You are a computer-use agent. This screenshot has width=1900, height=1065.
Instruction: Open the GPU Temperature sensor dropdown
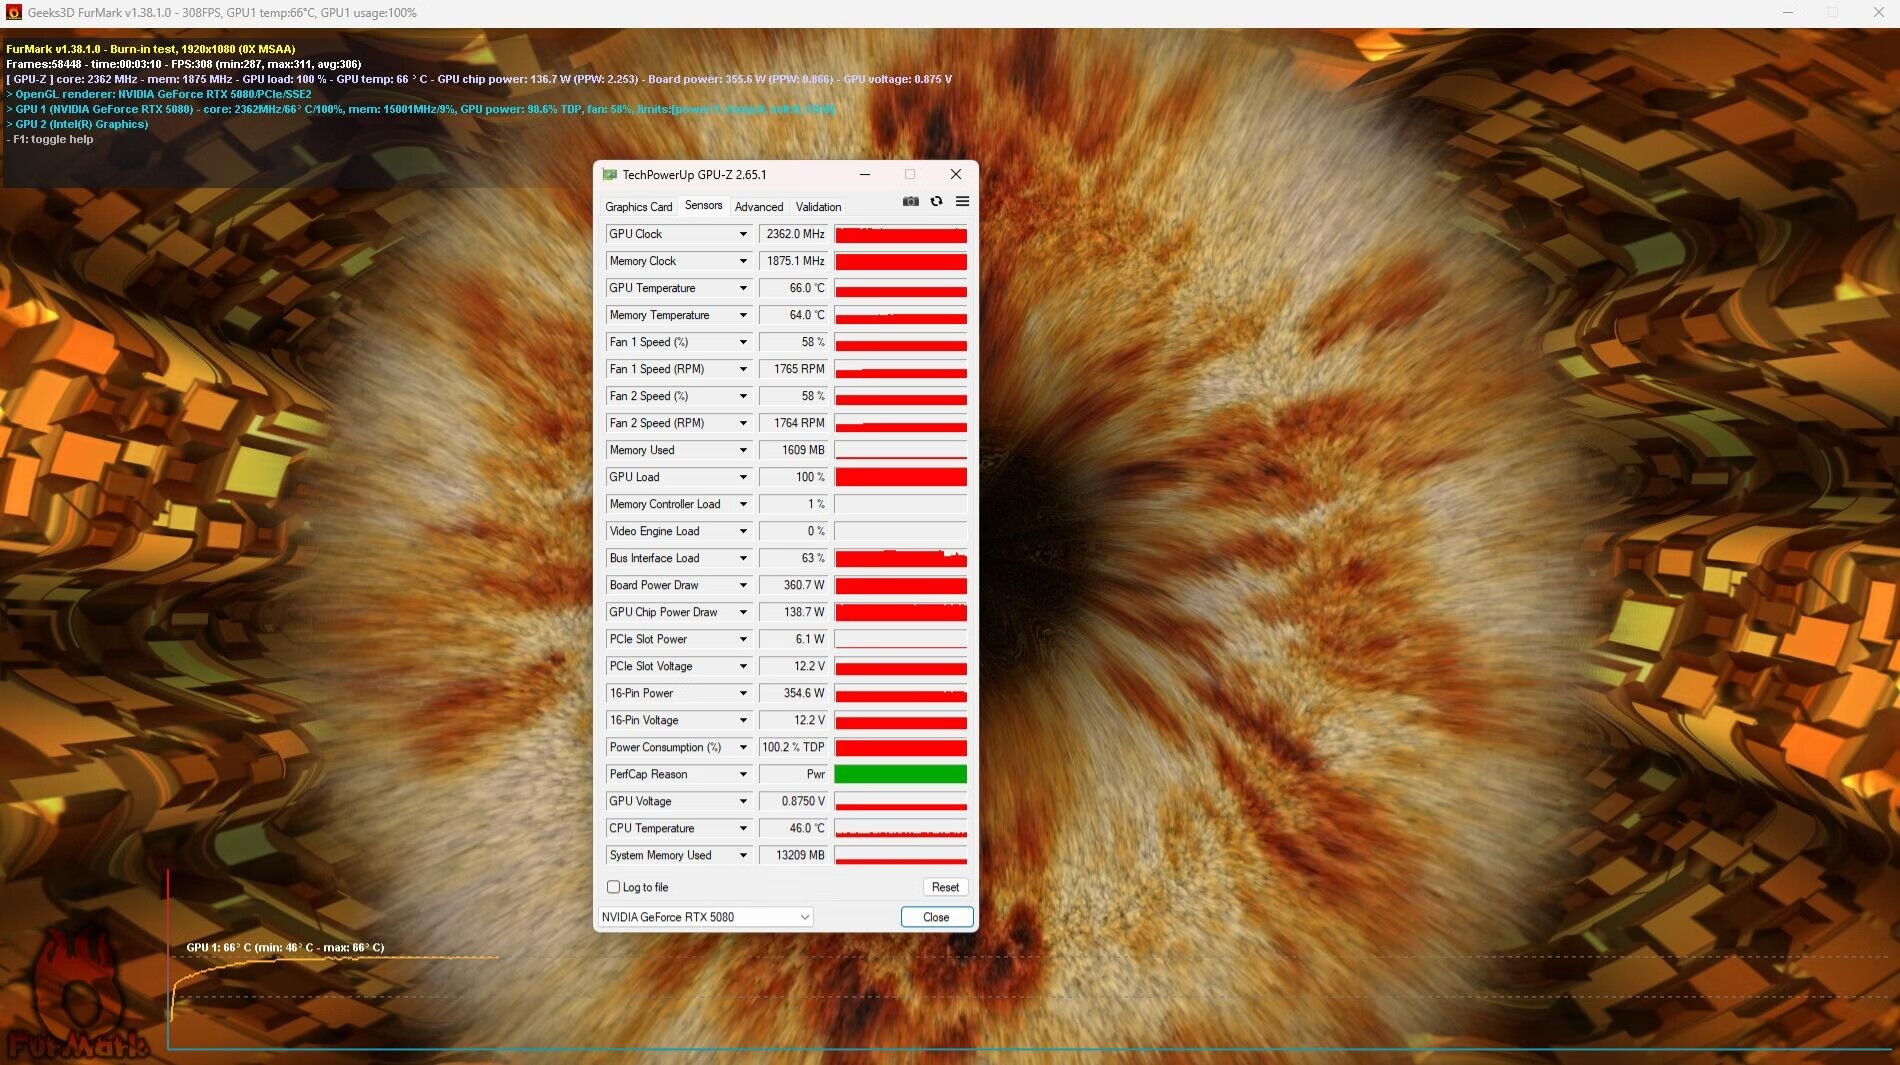pyautogui.click(x=743, y=288)
